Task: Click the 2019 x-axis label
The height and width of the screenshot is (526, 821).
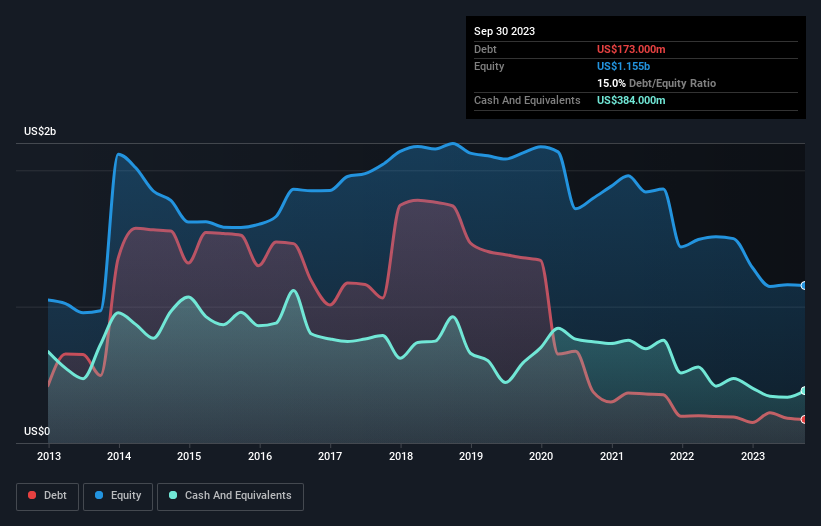Action: (x=471, y=456)
